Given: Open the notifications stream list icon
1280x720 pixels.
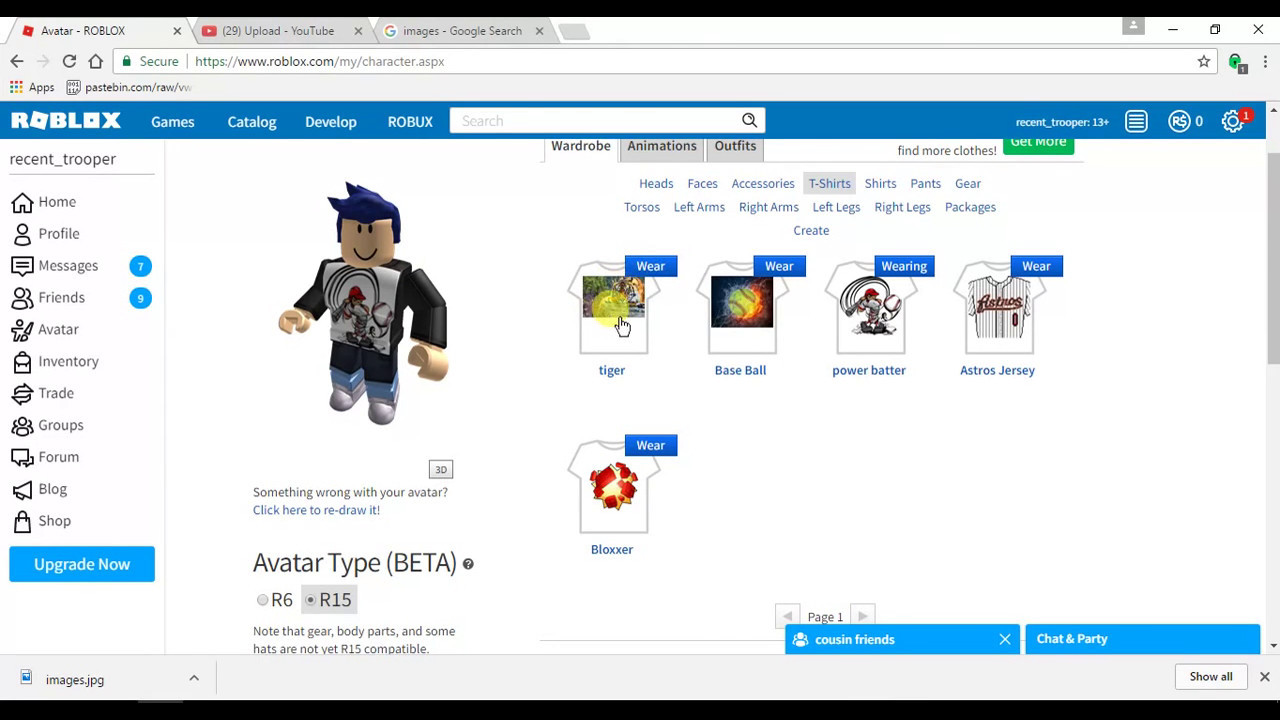Looking at the screenshot, I should click(x=1136, y=121).
